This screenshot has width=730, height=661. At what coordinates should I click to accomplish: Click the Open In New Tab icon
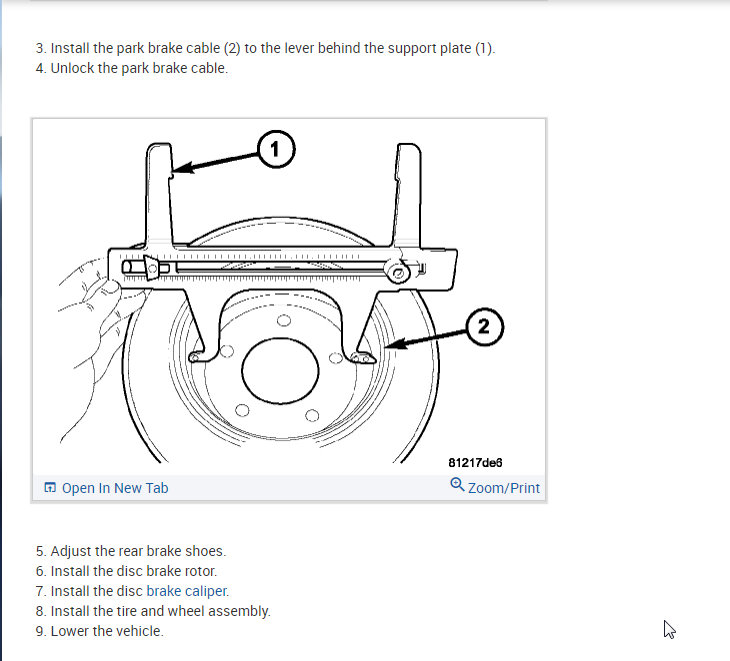pos(50,487)
